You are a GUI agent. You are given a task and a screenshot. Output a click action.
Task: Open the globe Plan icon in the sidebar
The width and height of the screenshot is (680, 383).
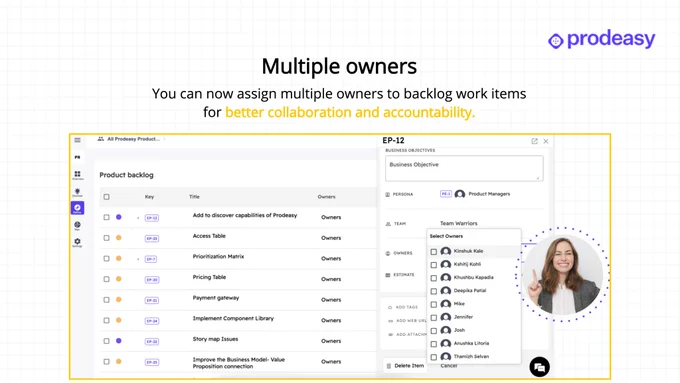[77, 225]
